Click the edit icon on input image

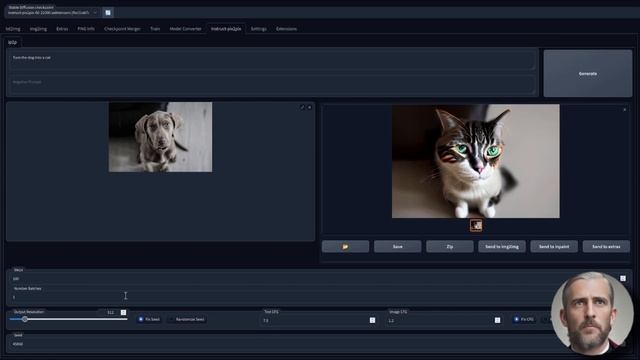click(302, 107)
